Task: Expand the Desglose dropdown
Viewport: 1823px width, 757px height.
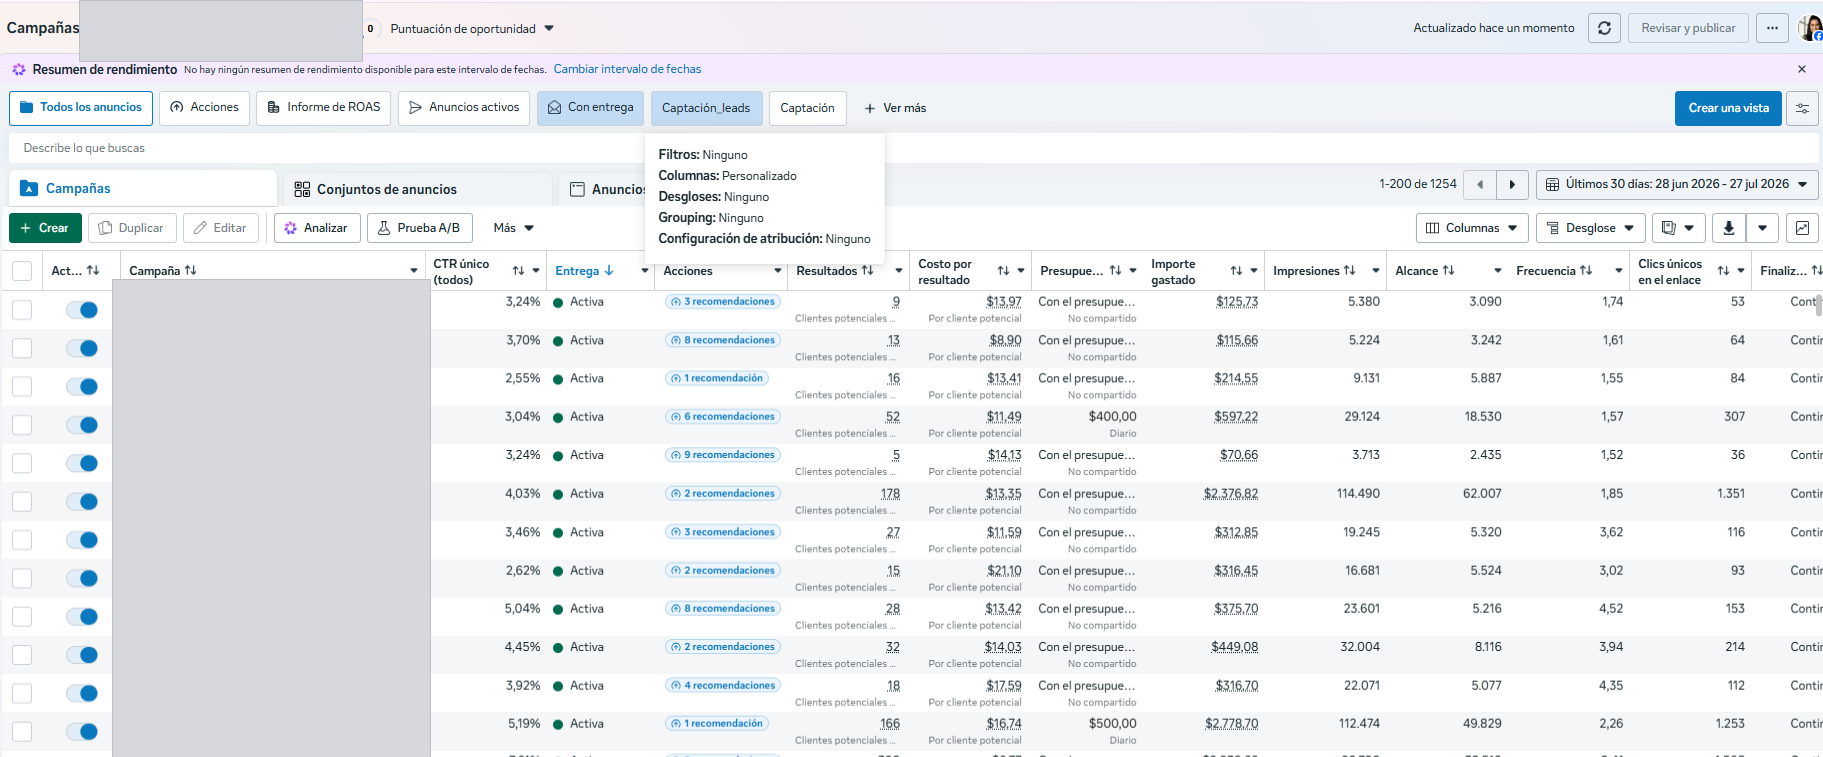Action: (1591, 228)
